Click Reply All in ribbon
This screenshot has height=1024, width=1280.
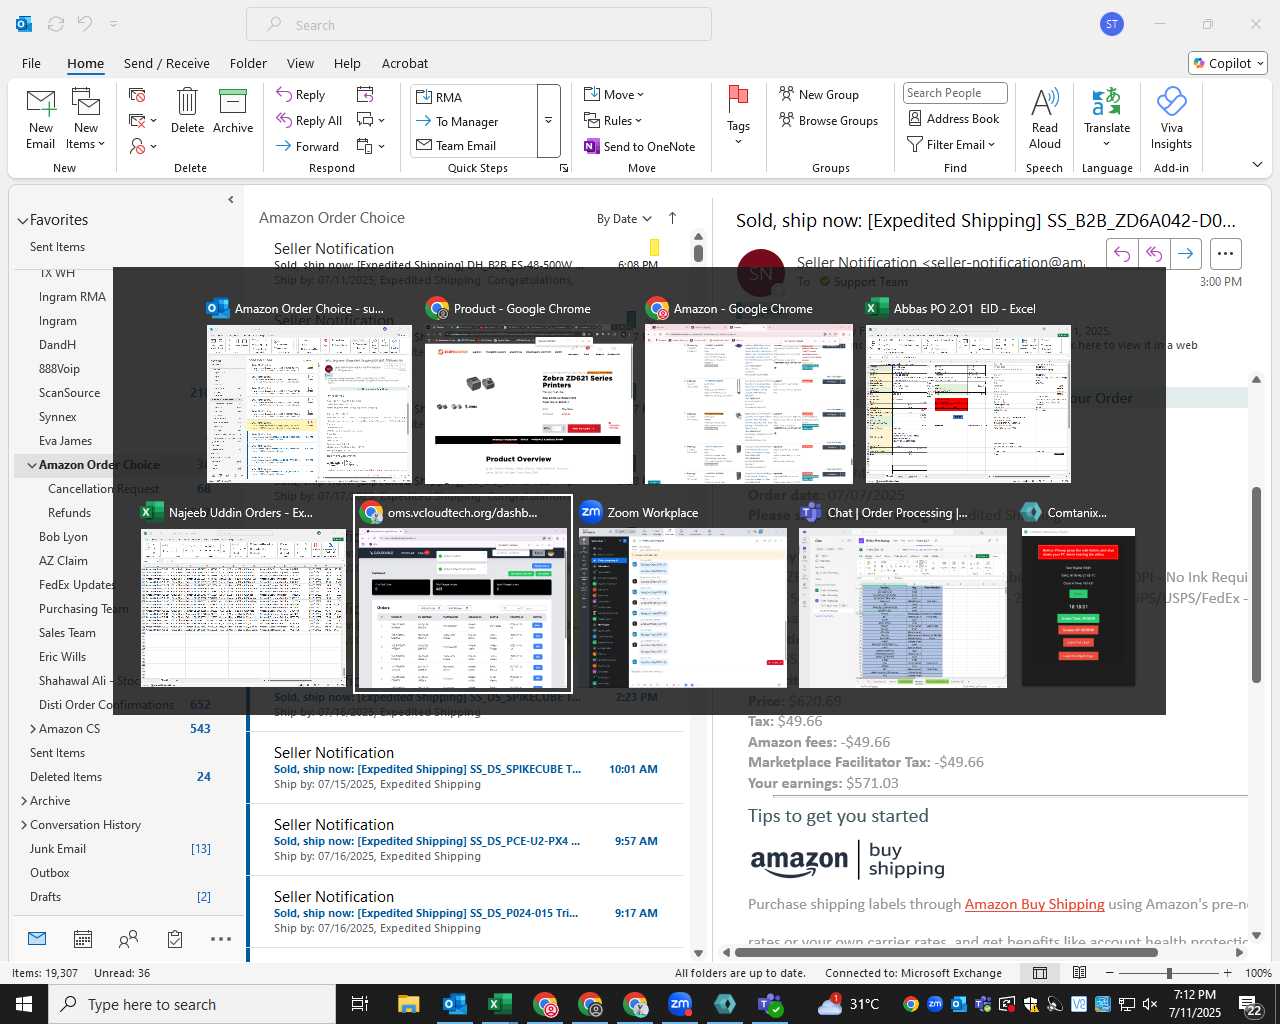click(309, 120)
